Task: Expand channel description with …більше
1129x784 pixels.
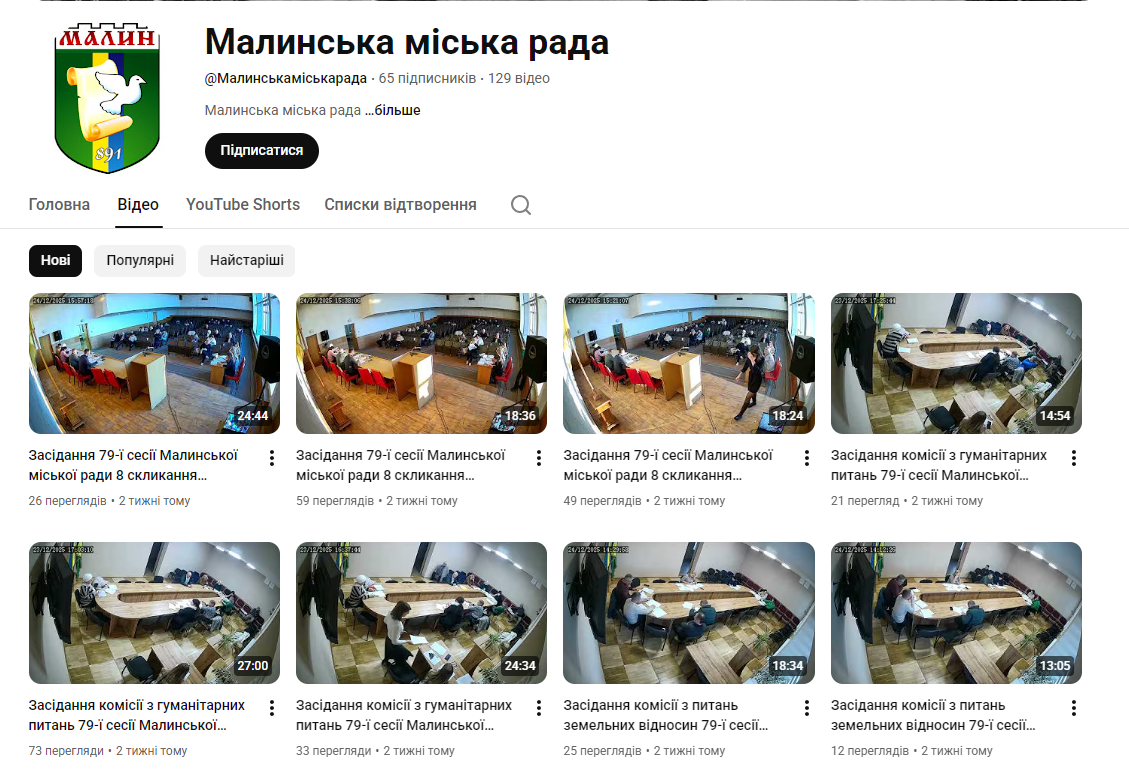Action: pos(392,110)
